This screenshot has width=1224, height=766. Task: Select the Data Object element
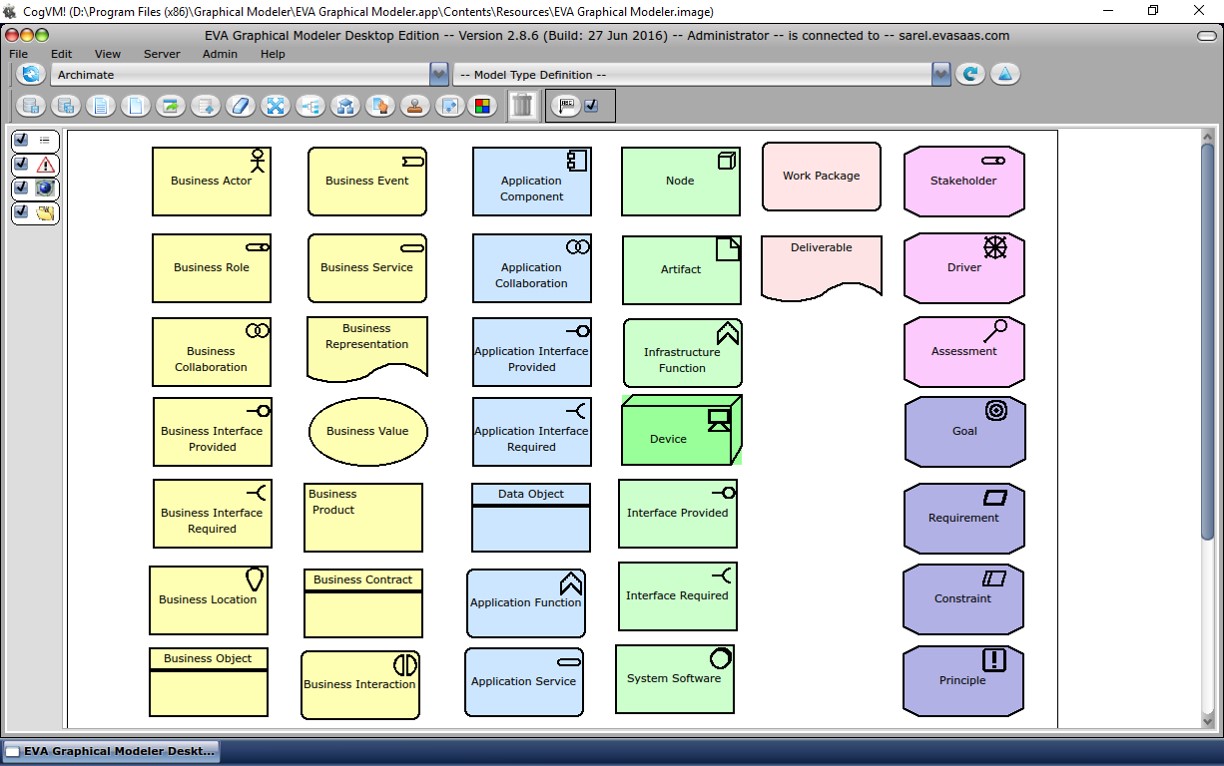point(531,518)
